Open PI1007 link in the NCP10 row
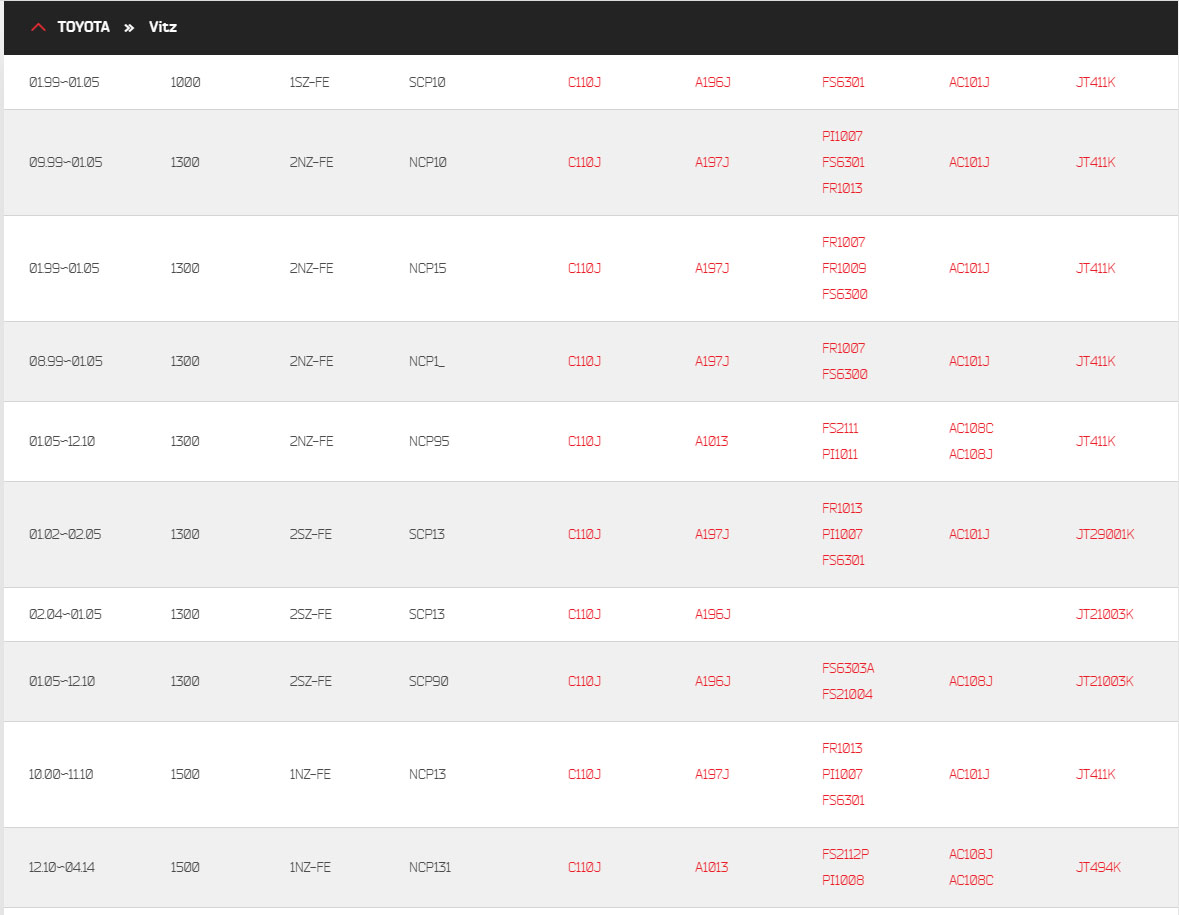 coord(842,136)
